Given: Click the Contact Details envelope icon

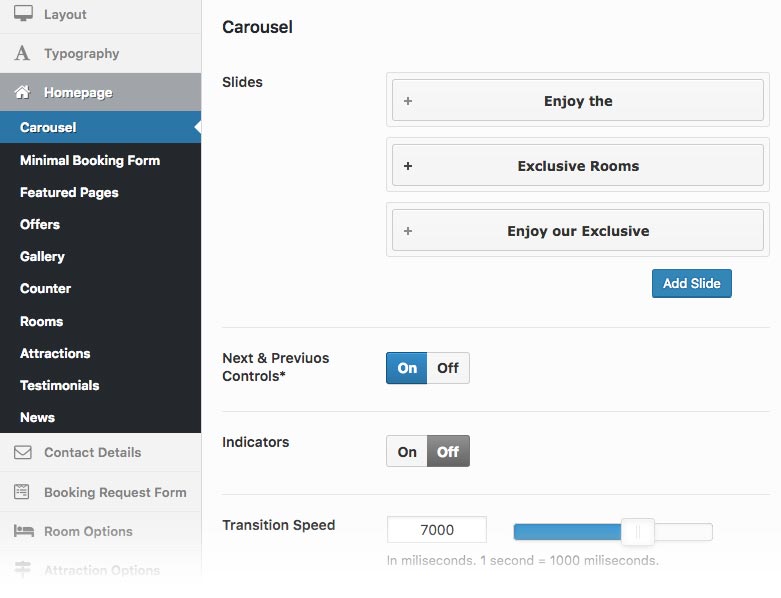Looking at the screenshot, I should coord(22,452).
